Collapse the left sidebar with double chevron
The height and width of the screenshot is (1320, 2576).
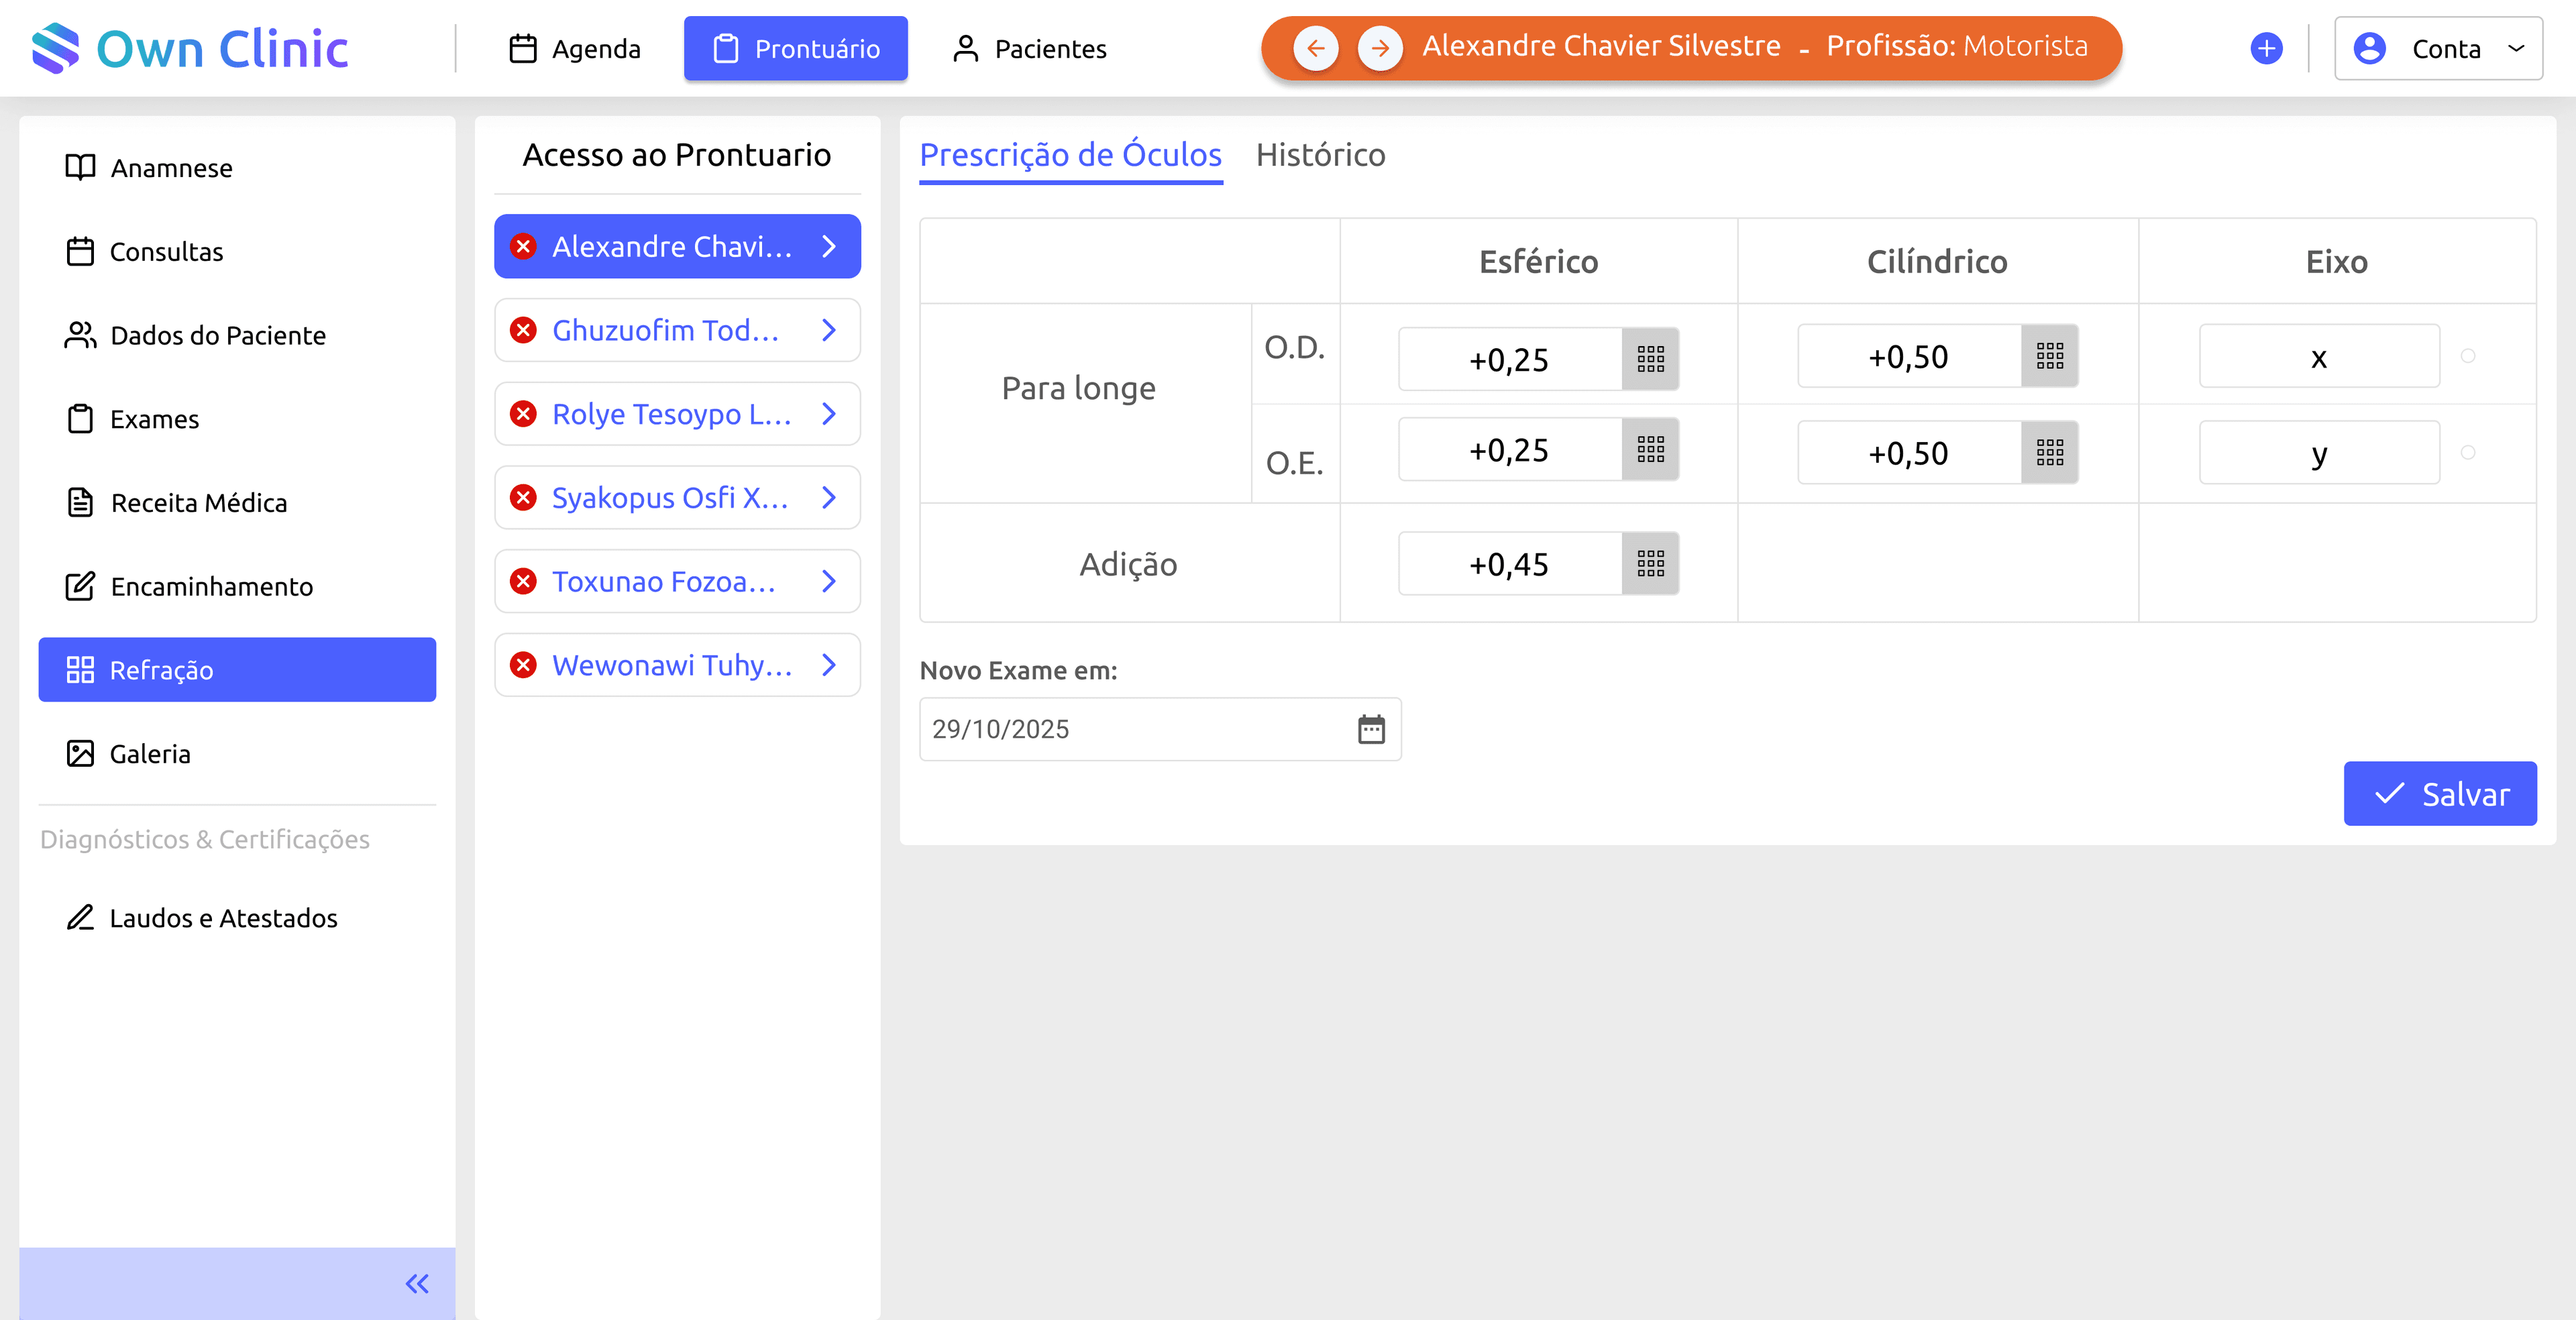416,1283
